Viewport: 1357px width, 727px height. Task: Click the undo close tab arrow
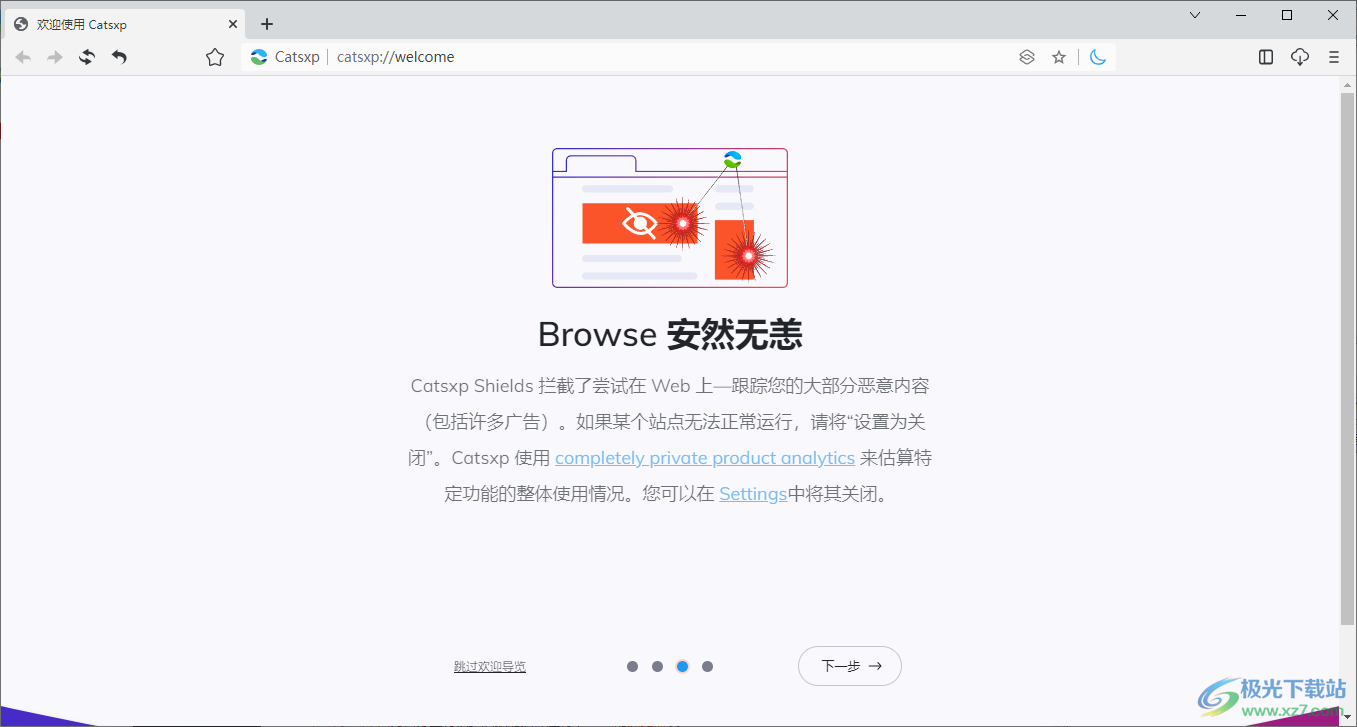tap(119, 58)
